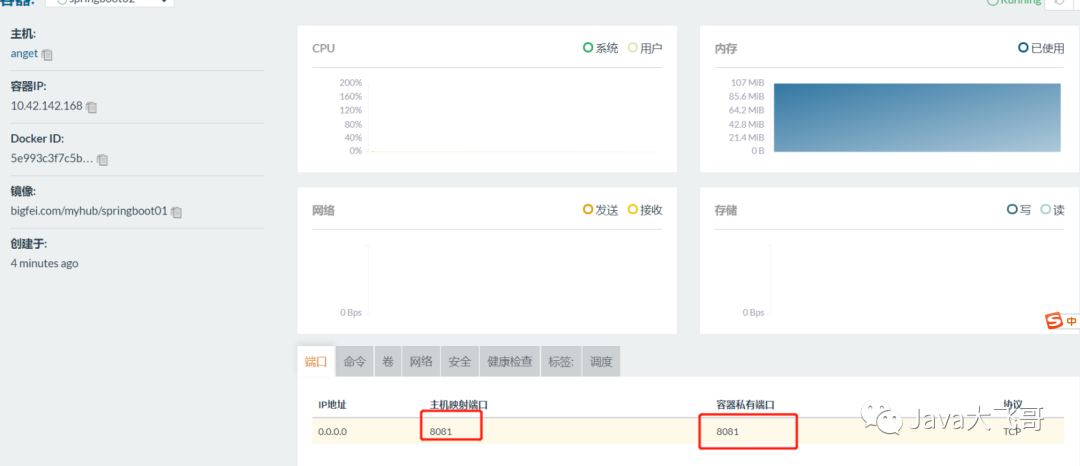Switch to the 卷 tab
The height and width of the screenshot is (466, 1080).
[x=388, y=361]
